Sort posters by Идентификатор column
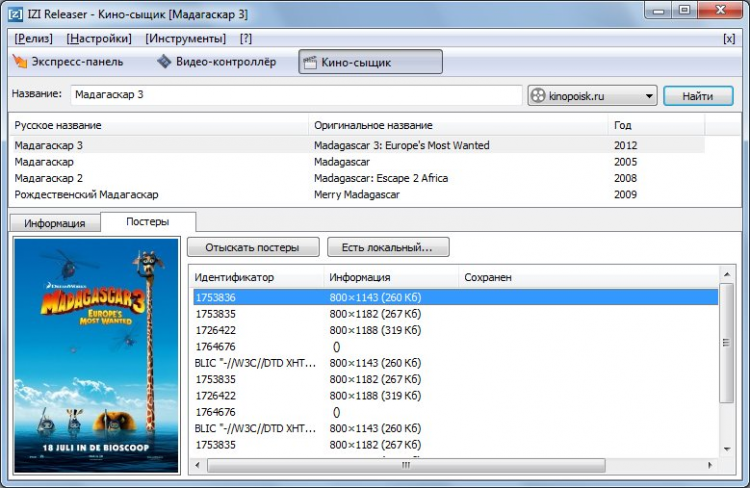 point(258,277)
